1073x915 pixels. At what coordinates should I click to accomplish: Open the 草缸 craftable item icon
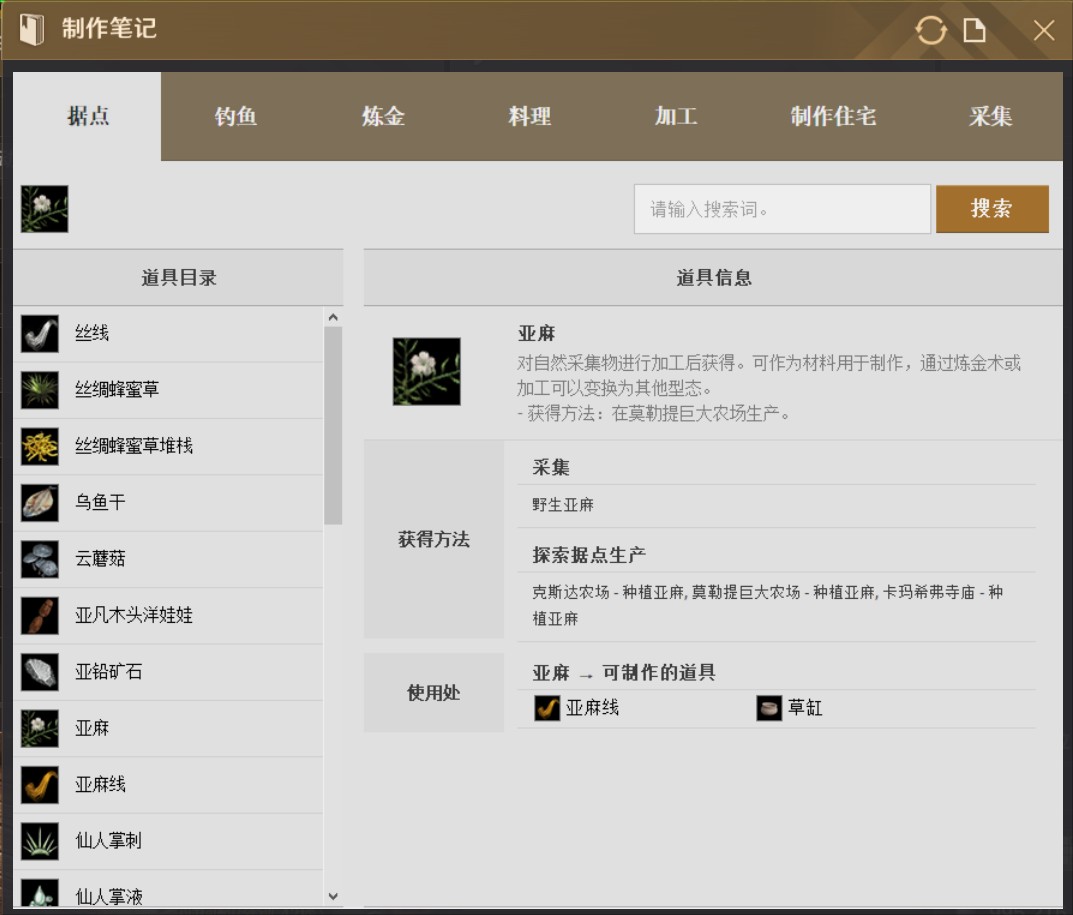tap(769, 709)
